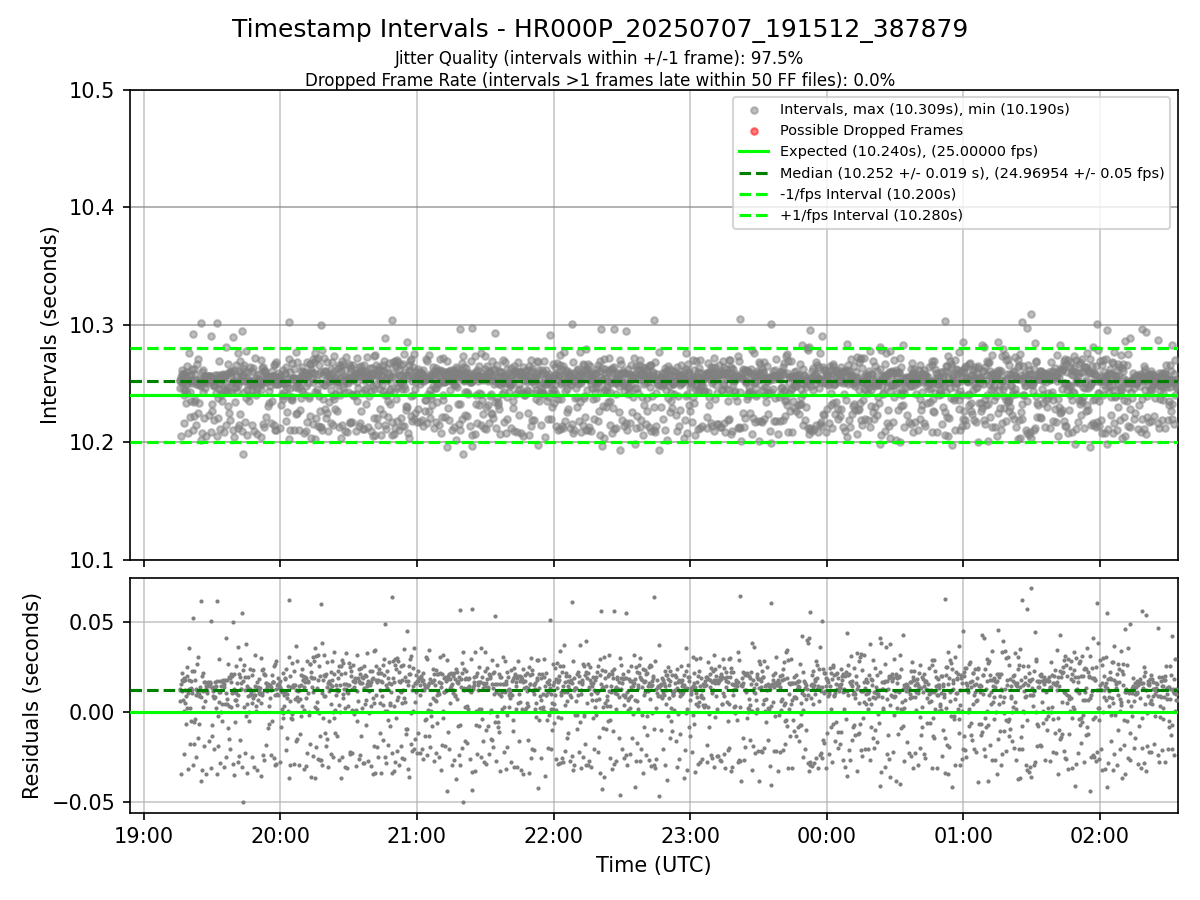
Task: Click legend entry 'Possible Dropped Frames'
Action: tap(871, 130)
